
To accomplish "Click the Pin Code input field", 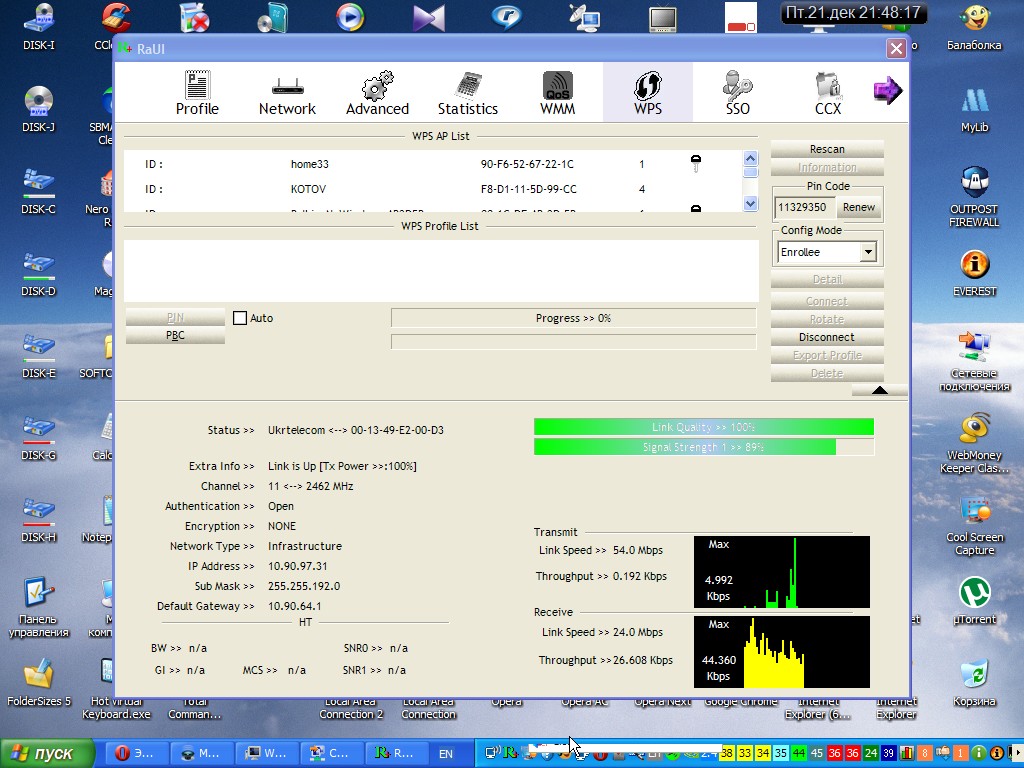I will coord(804,207).
